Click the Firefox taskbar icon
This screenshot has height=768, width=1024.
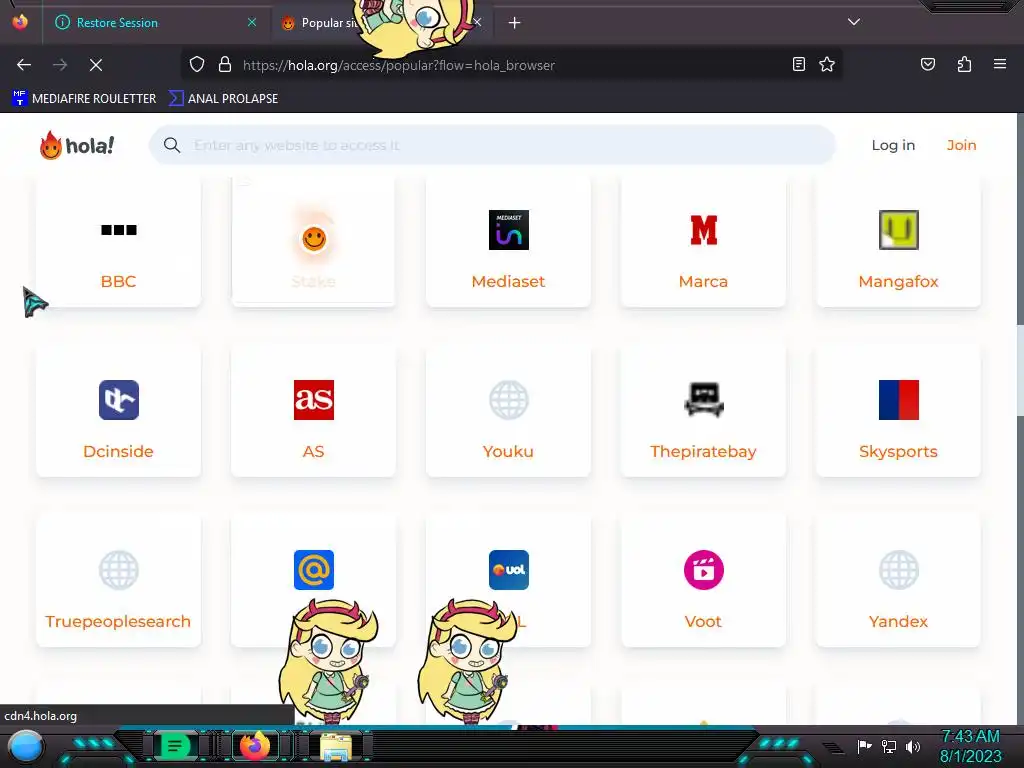255,746
